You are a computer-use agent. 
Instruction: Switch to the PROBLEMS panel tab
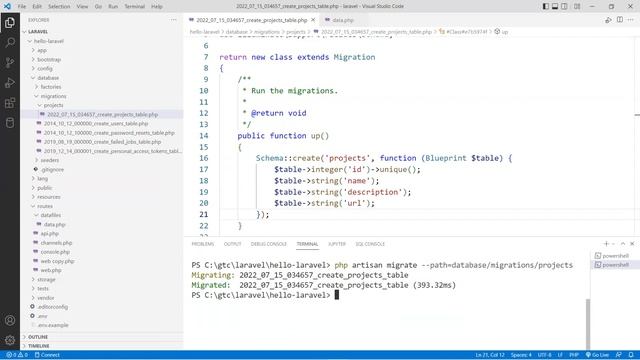[x=202, y=244]
